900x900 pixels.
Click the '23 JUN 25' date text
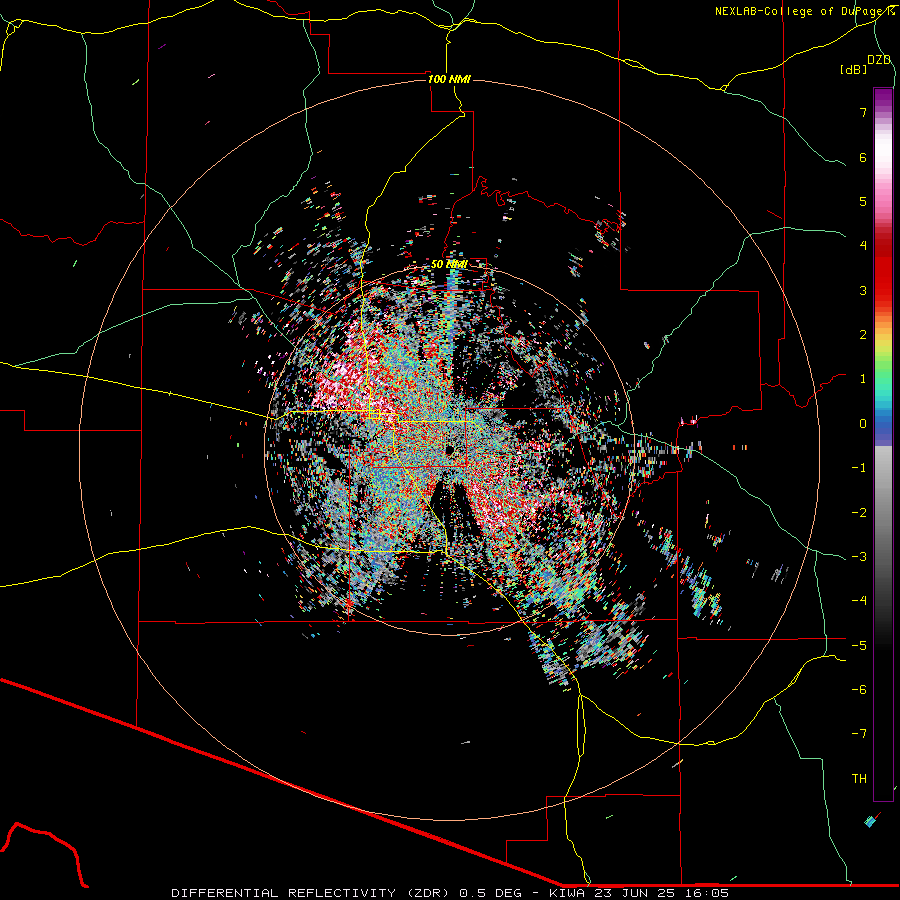tap(633, 893)
